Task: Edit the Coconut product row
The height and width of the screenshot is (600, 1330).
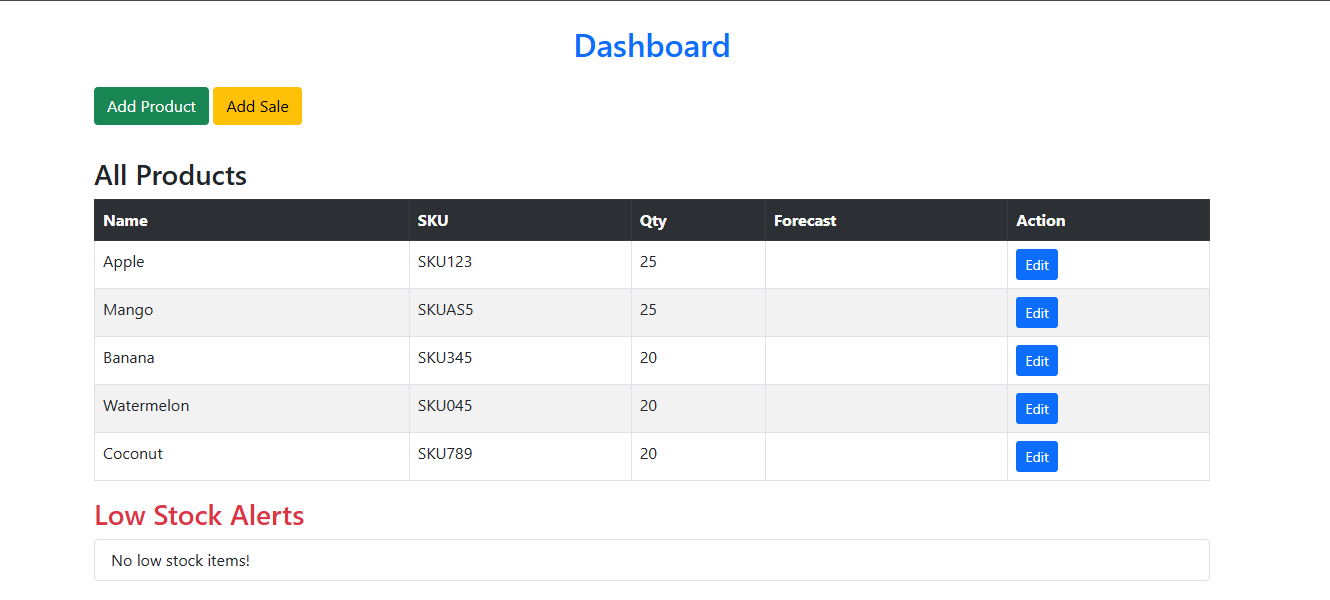Action: click(x=1037, y=457)
